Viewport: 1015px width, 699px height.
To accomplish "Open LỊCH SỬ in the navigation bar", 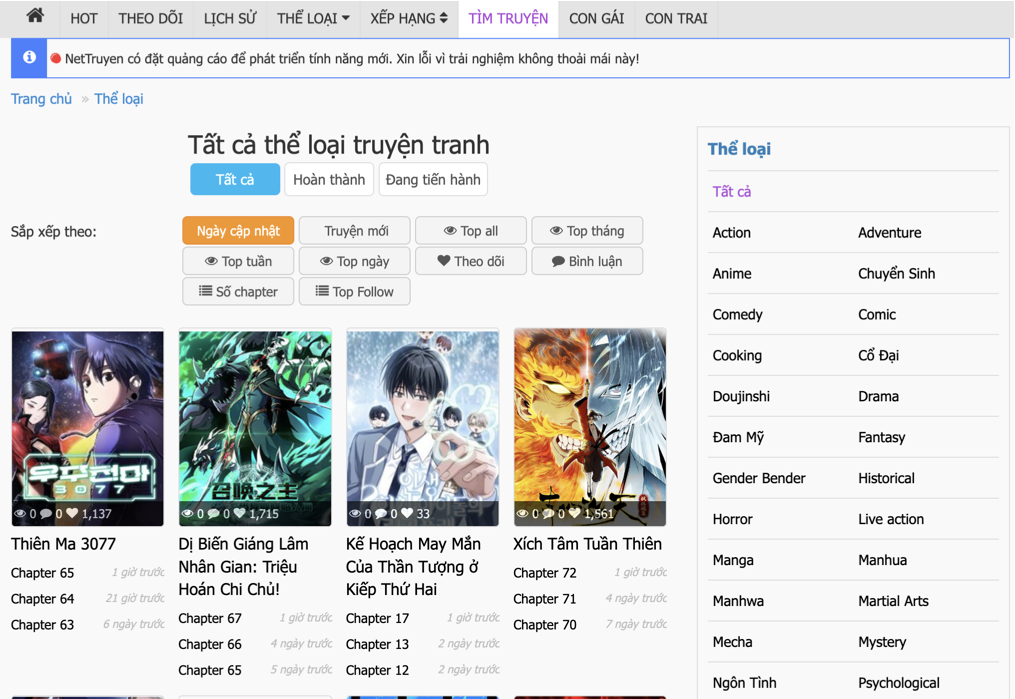I will click(230, 19).
